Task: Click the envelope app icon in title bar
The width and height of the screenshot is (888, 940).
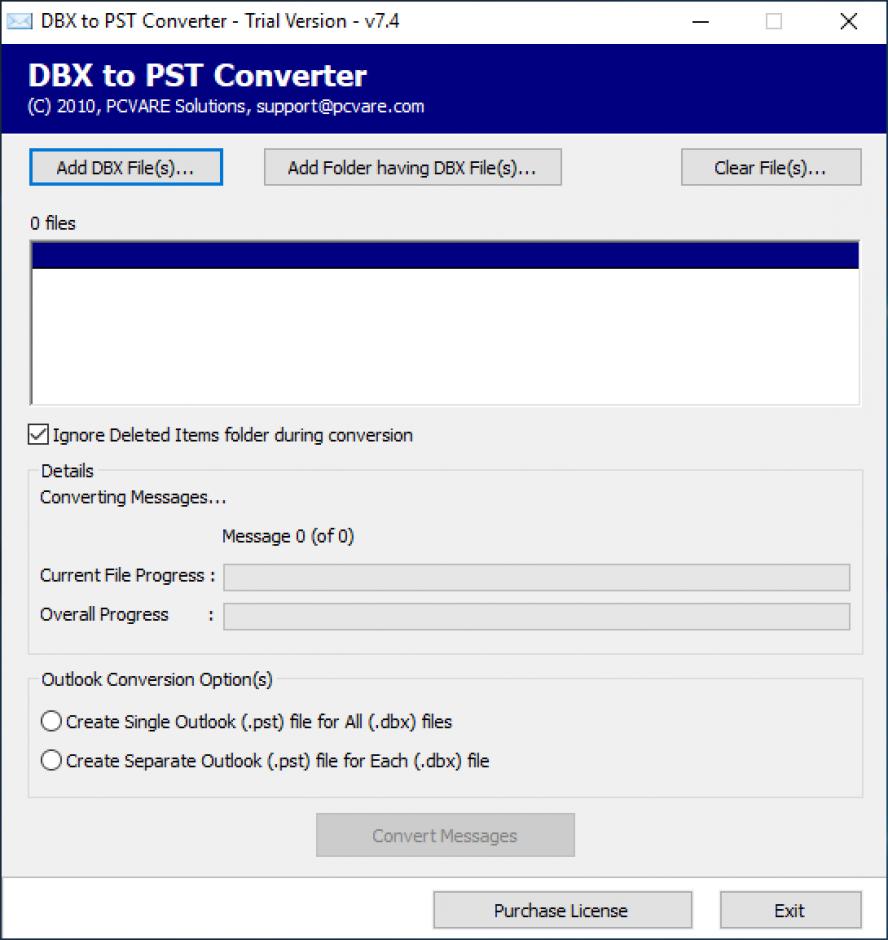Action: (19, 22)
